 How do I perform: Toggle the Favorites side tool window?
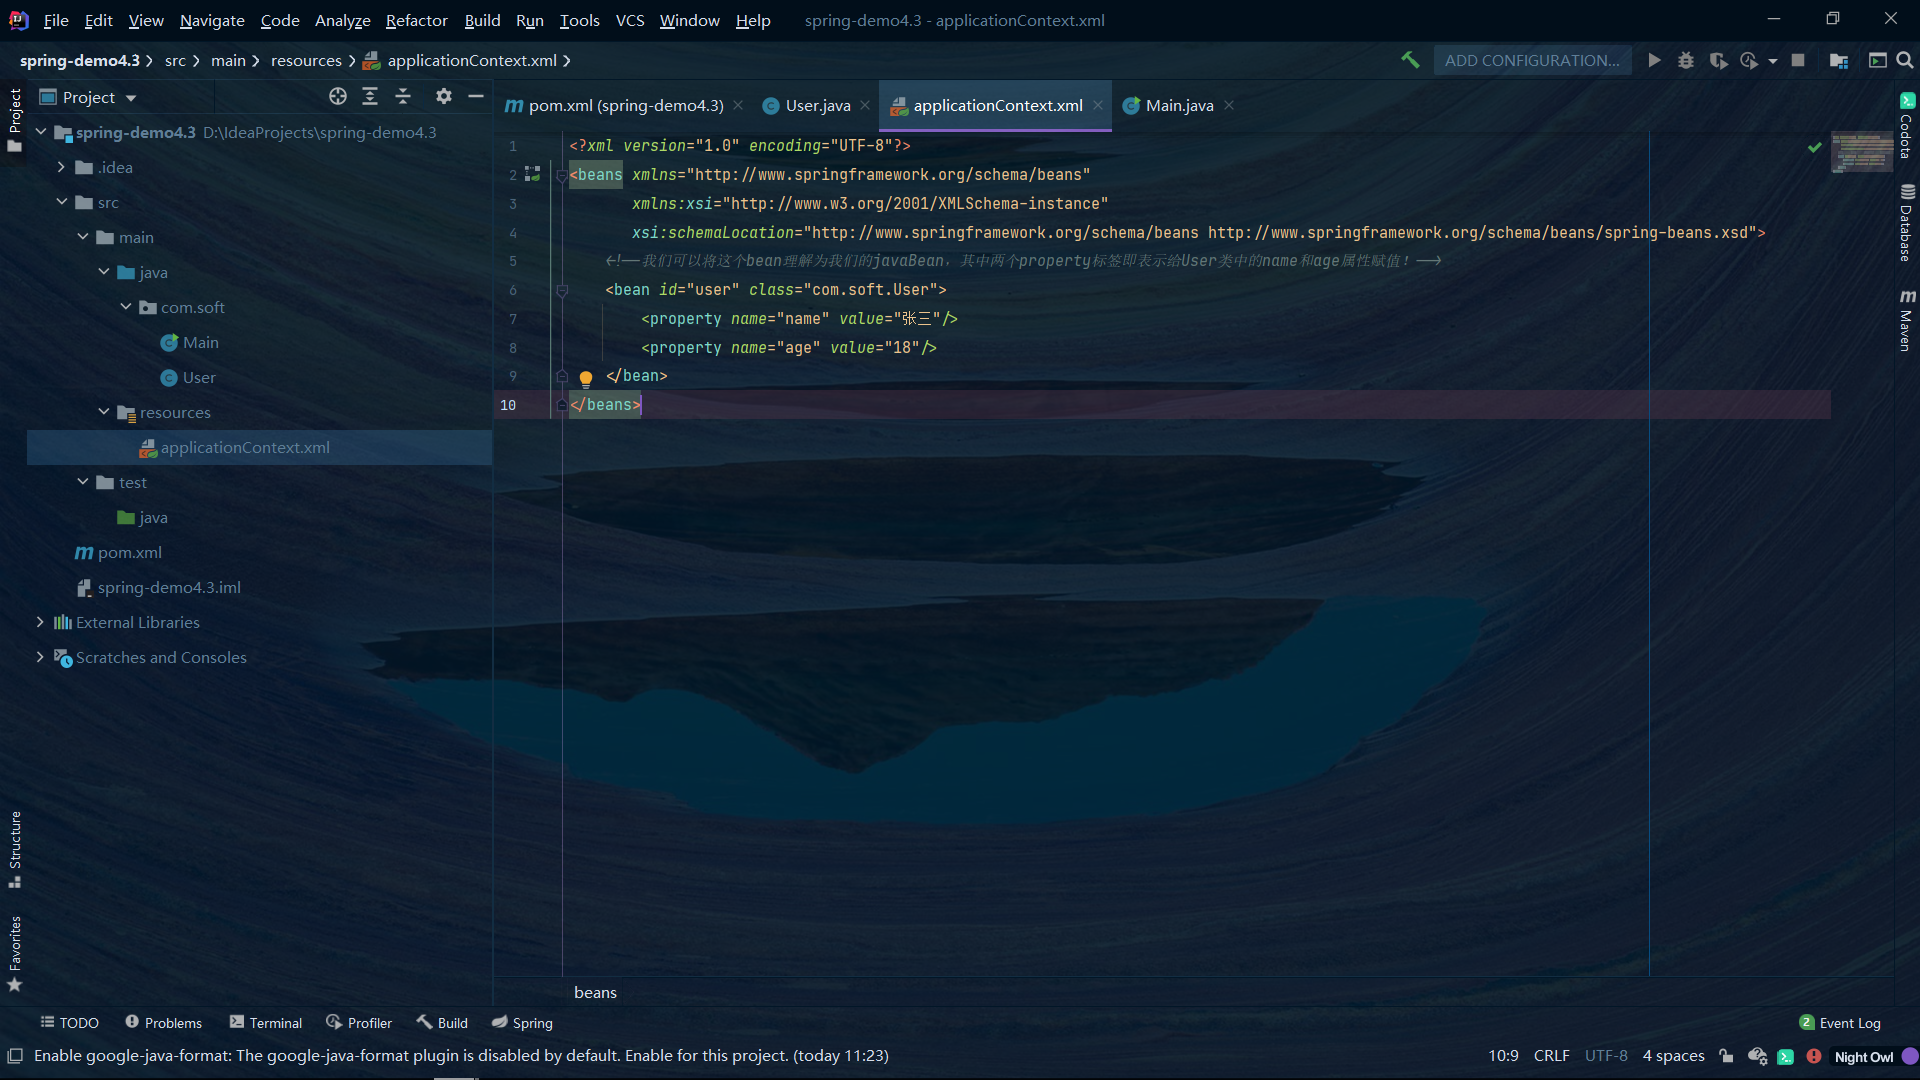[x=14, y=953]
